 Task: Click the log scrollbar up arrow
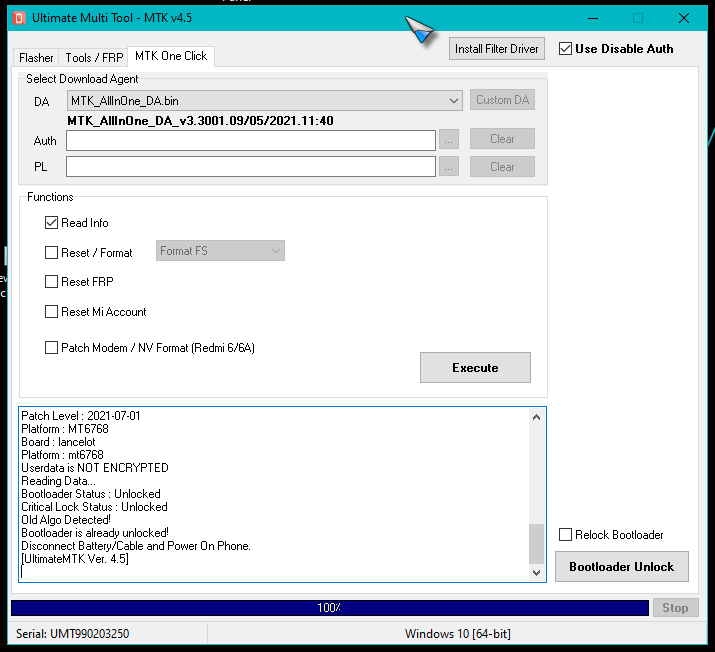pos(537,417)
